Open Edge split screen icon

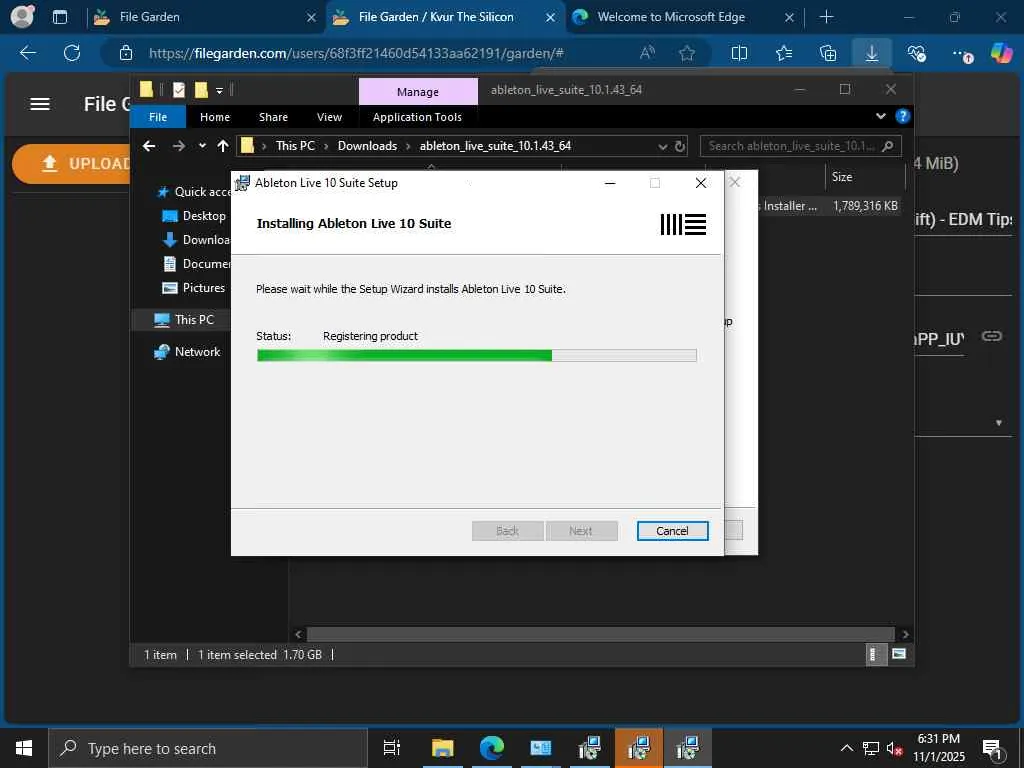pyautogui.click(x=739, y=54)
